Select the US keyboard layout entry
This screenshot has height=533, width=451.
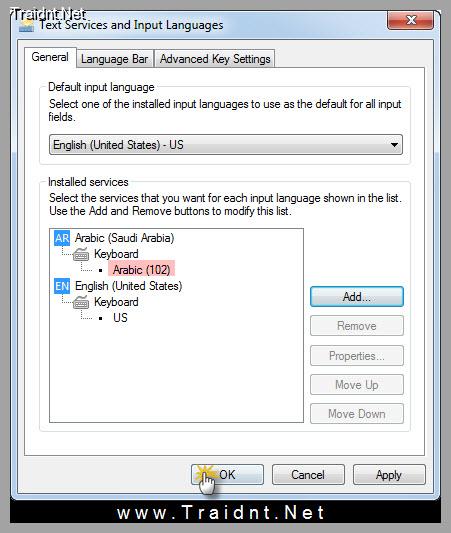point(120,318)
